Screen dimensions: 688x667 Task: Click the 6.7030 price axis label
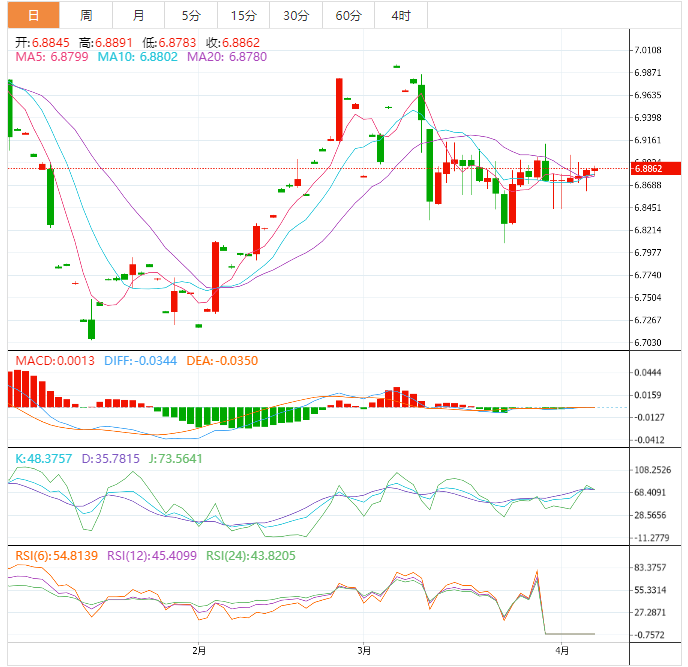[648, 342]
